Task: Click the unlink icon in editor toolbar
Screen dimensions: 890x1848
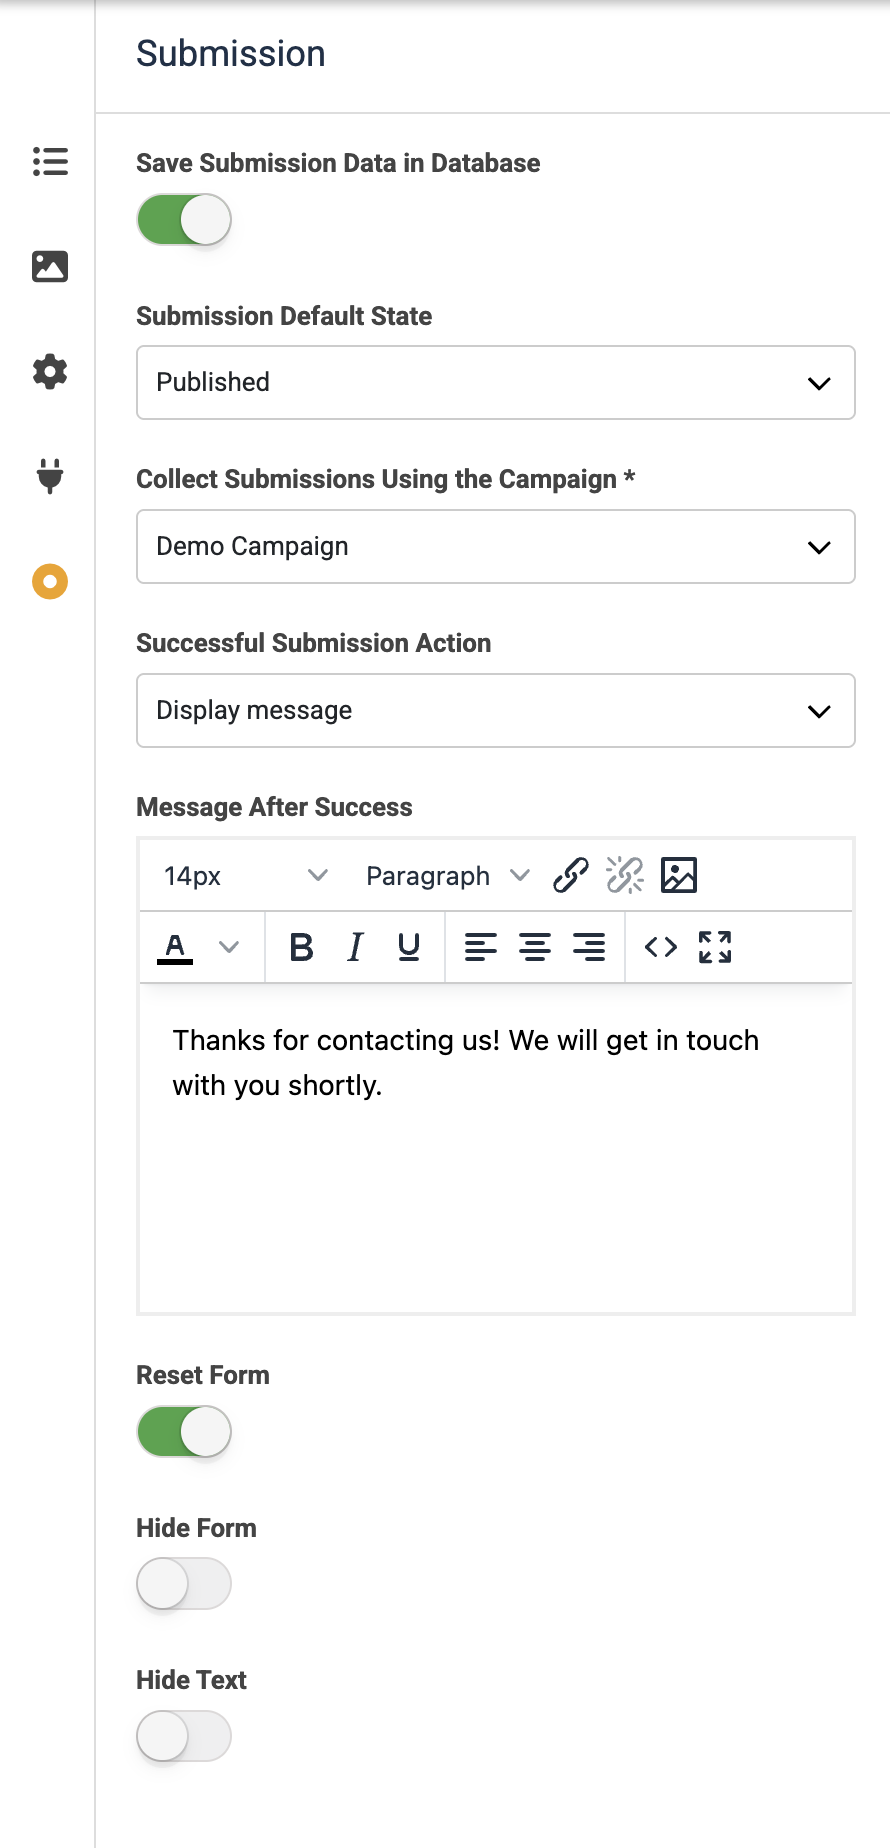Action: click(625, 876)
